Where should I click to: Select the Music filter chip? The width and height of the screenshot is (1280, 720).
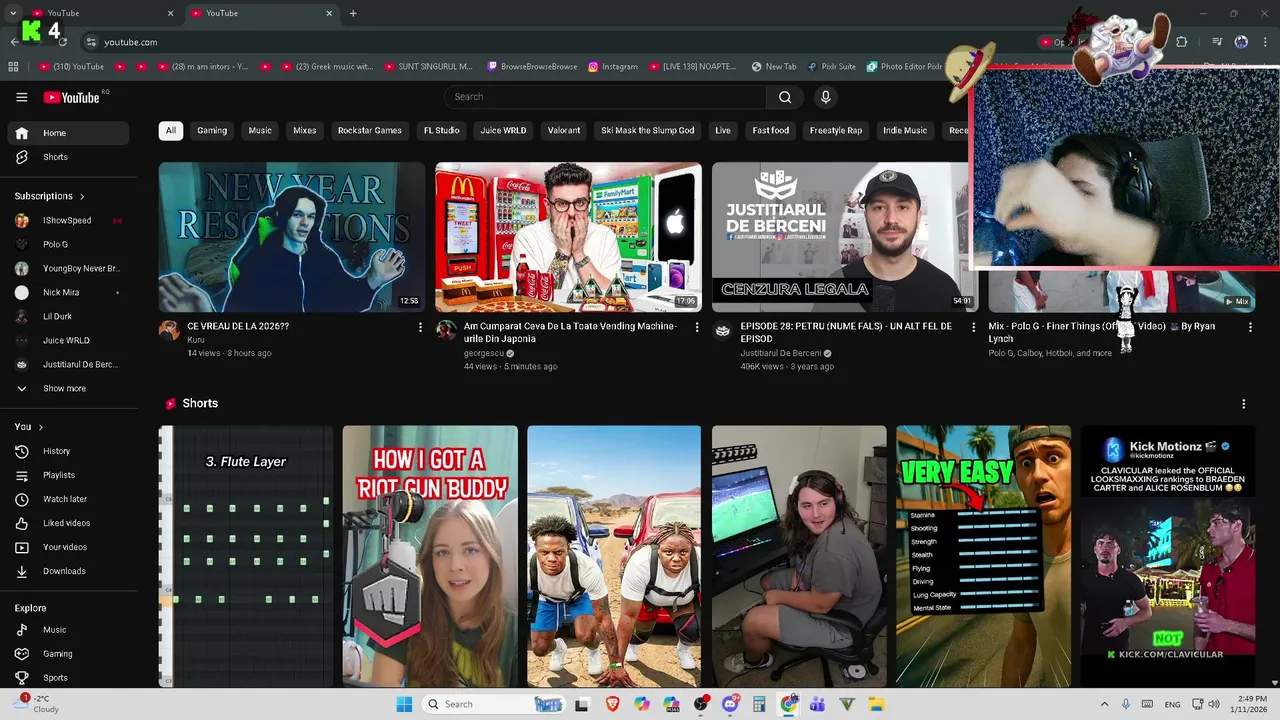pos(260,130)
